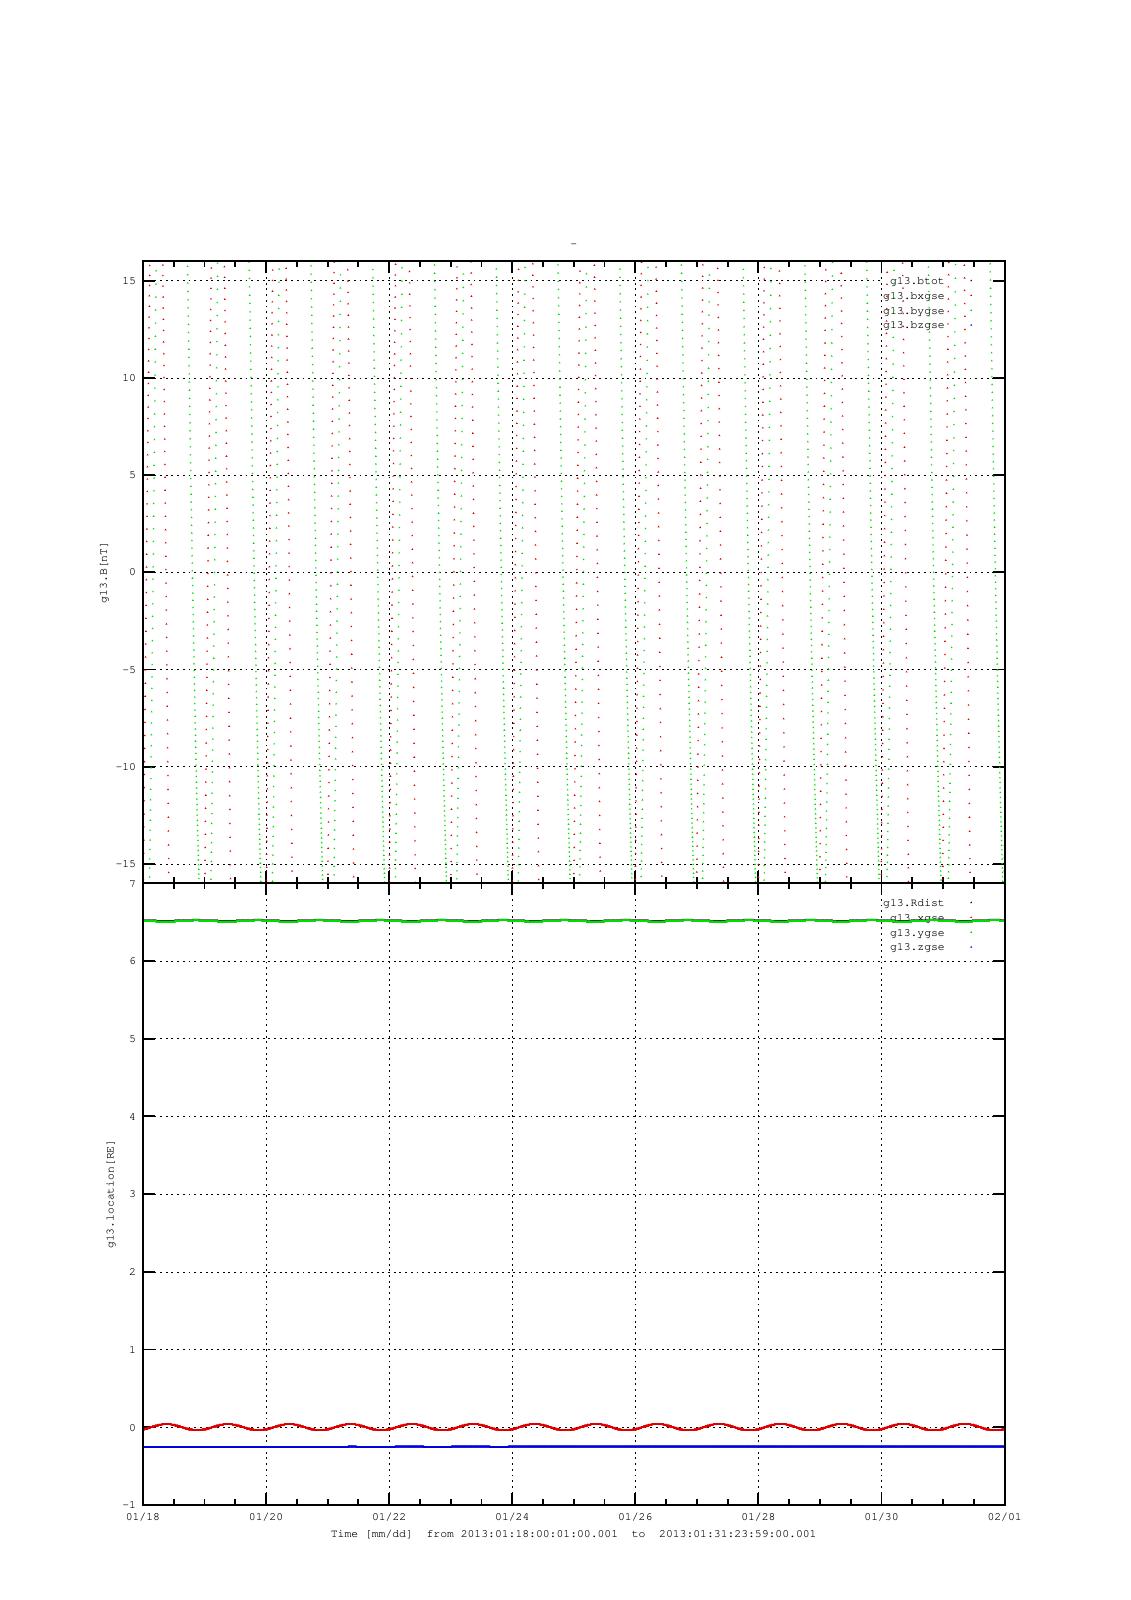This screenshot has width=1131, height=1600.
Task: Click the 01/24 date tick label
Action: pos(511,1517)
